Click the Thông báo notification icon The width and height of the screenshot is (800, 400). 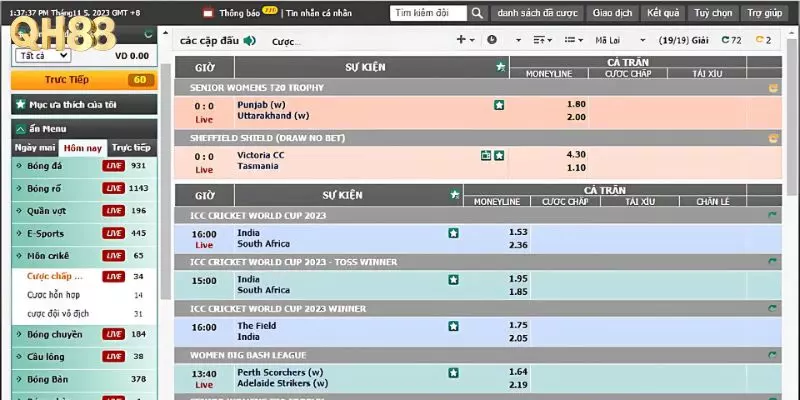click(x=207, y=14)
